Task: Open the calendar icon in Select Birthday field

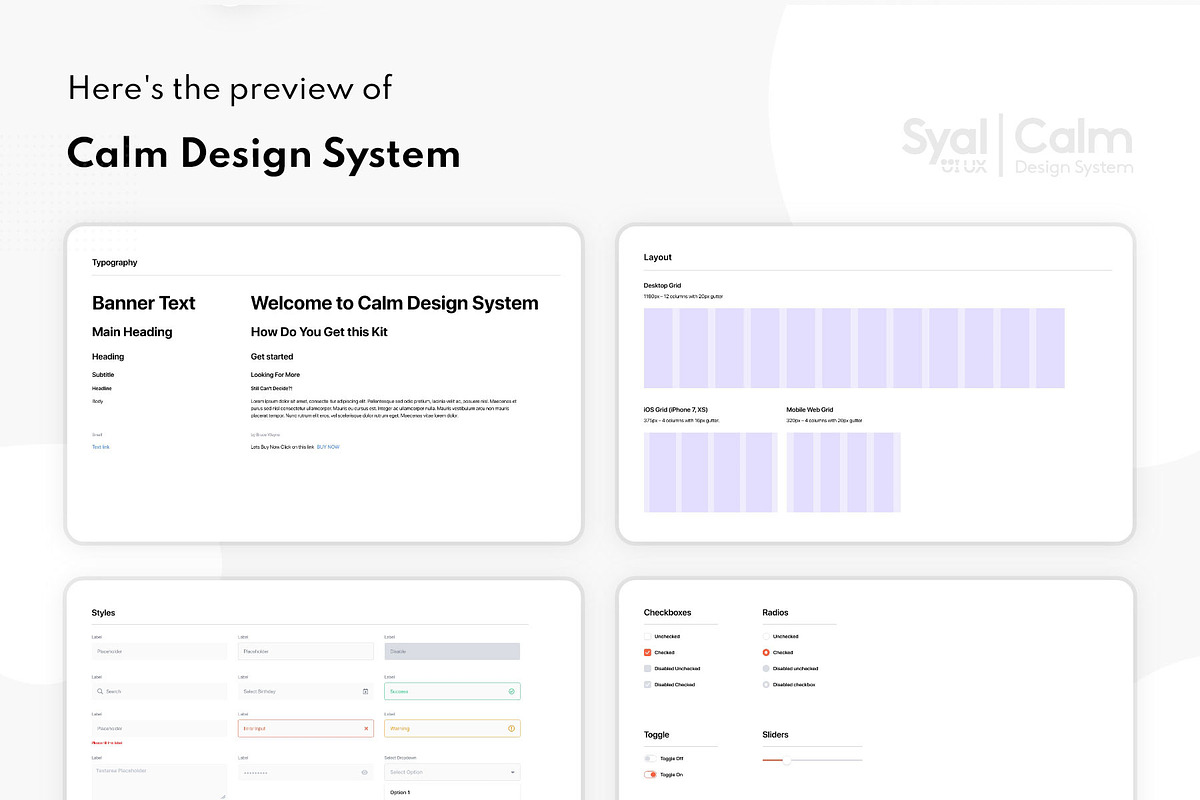Action: [365, 691]
